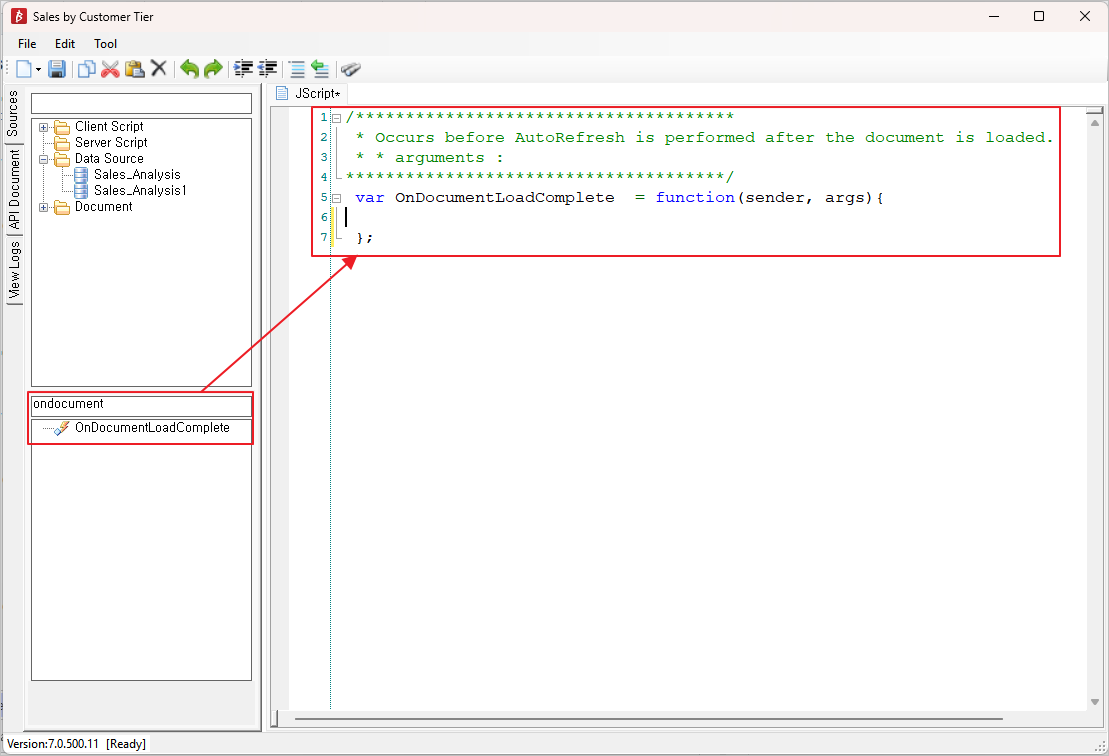Click the Increase Indent toolbar icon
Image resolution: width=1109 pixels, height=756 pixels.
243,69
